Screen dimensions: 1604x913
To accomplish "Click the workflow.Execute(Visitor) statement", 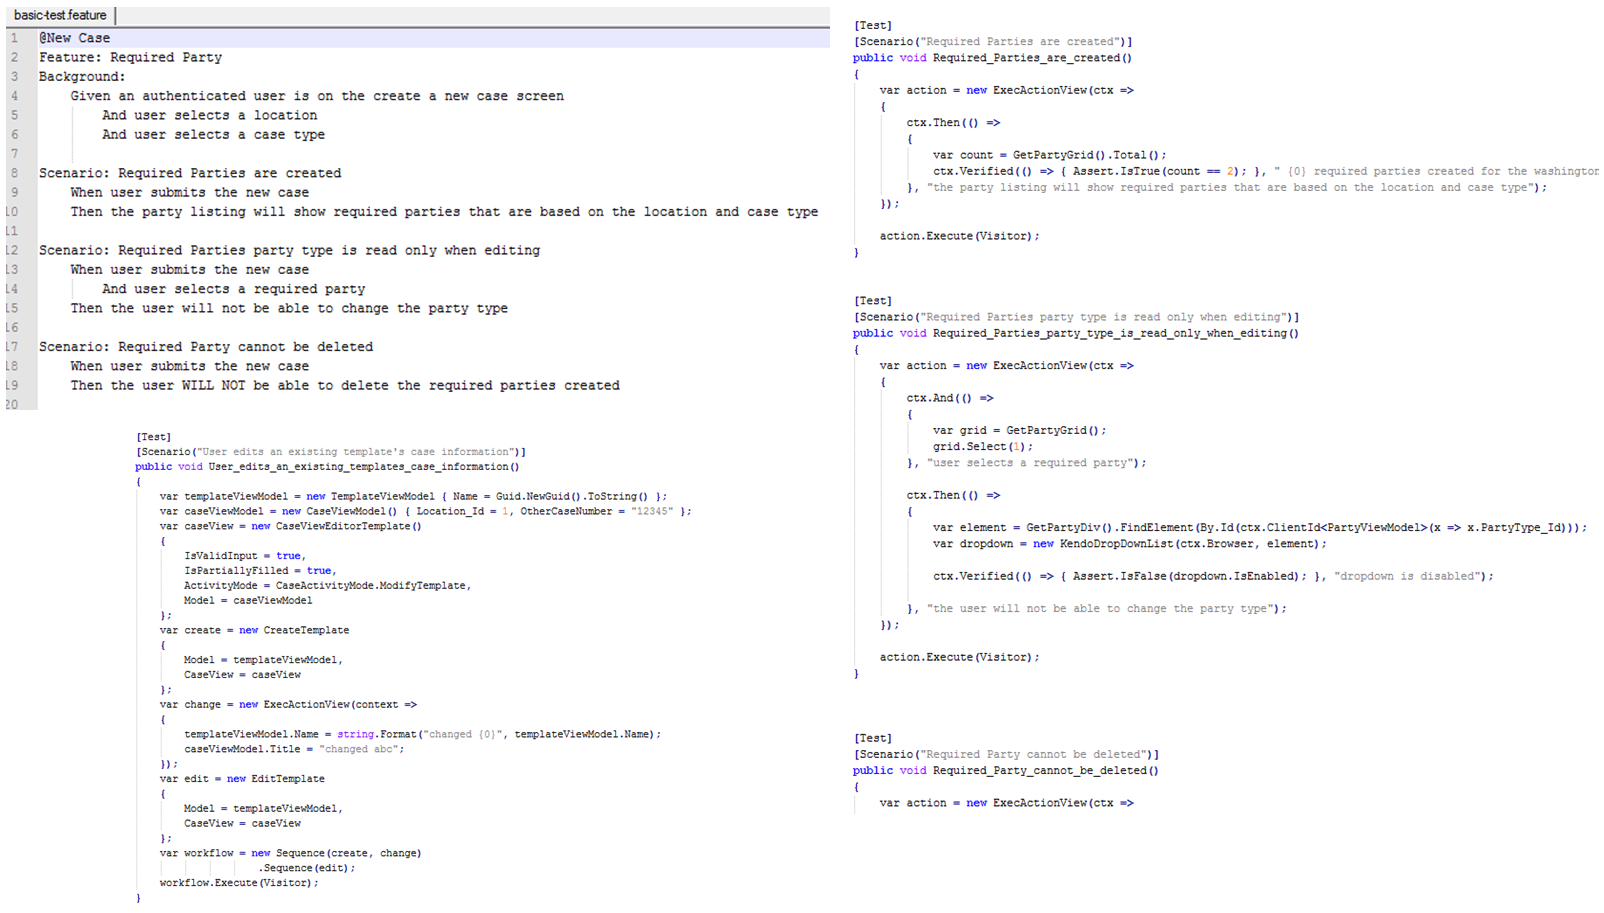I will (239, 883).
